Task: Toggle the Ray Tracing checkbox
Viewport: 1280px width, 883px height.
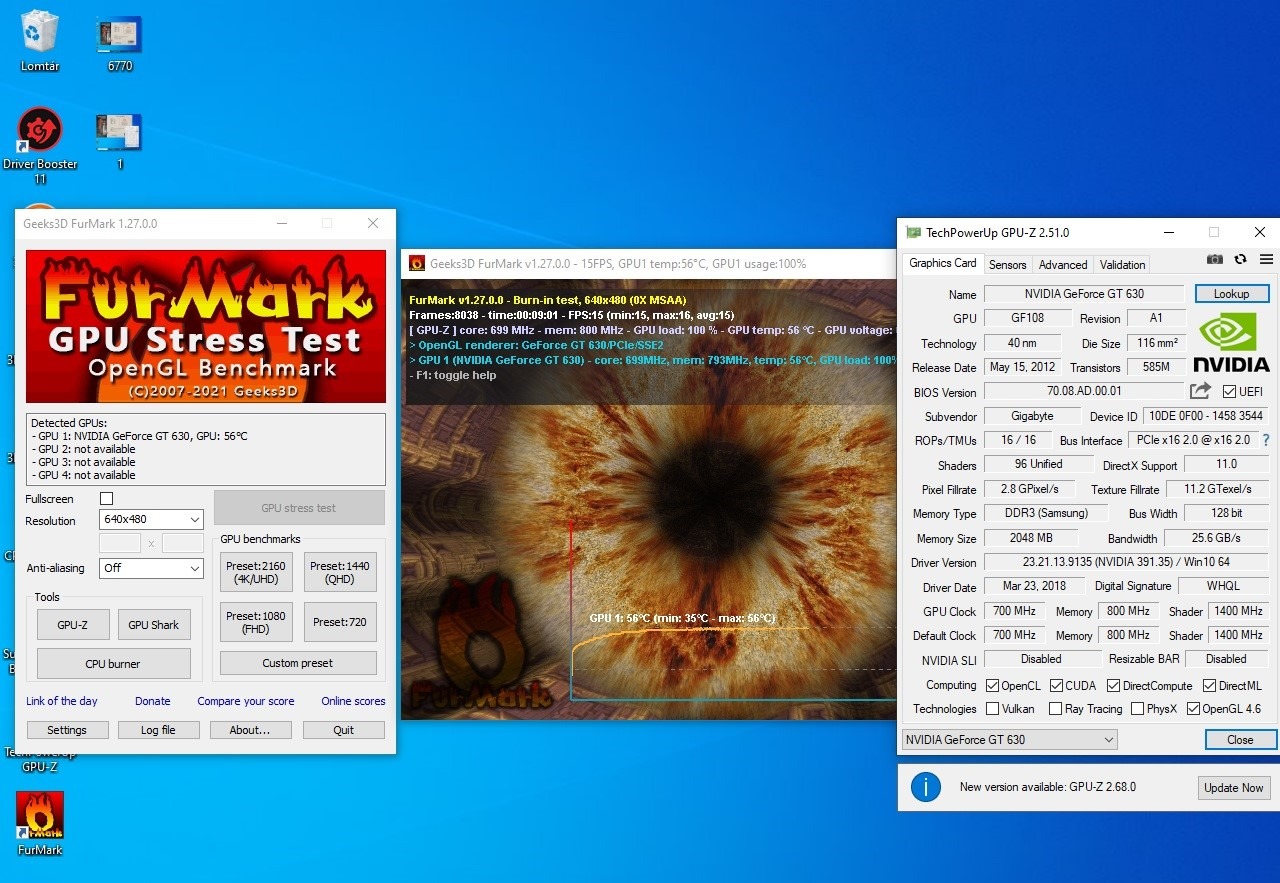Action: [x=1055, y=708]
